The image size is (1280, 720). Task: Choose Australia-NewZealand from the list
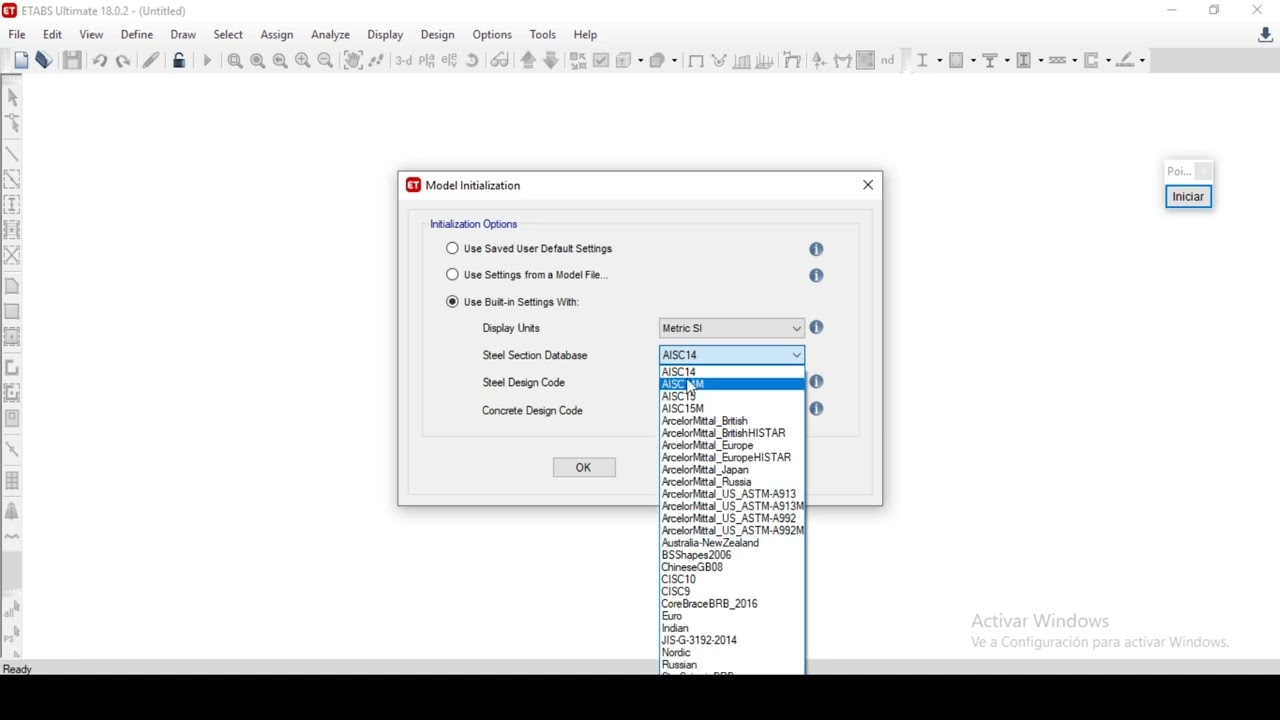pyautogui.click(x=732, y=543)
